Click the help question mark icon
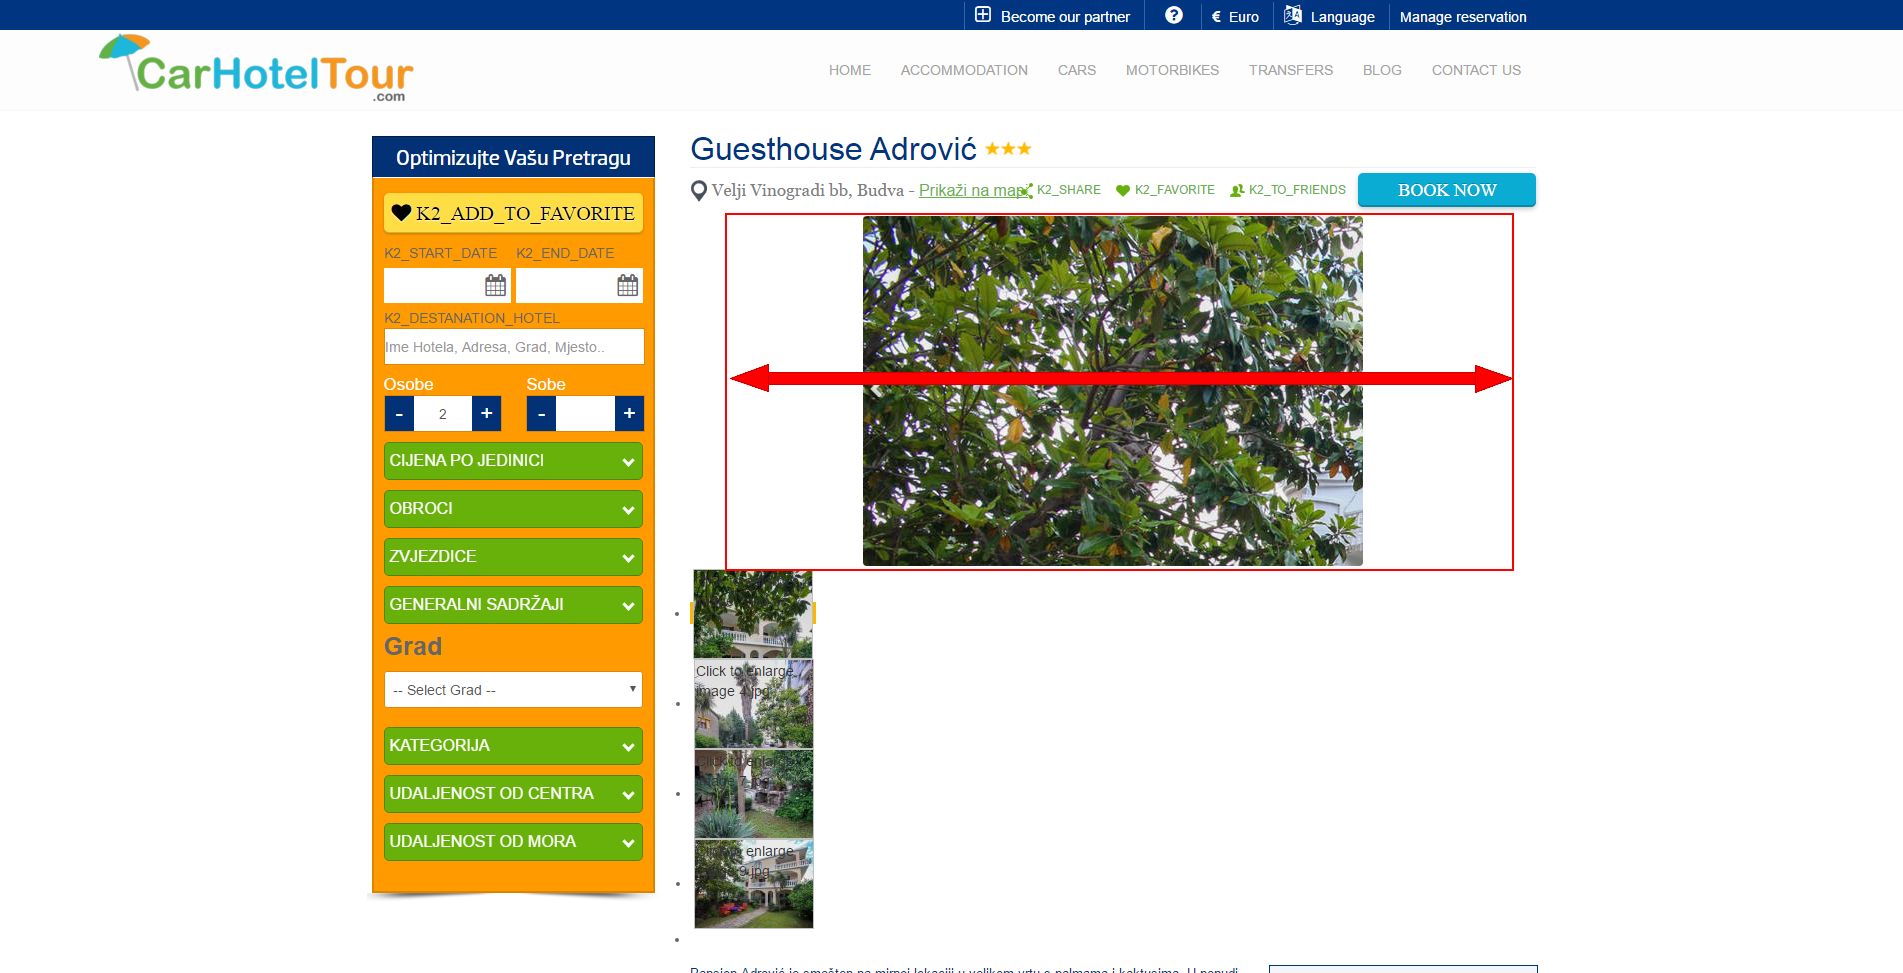 point(1174,16)
